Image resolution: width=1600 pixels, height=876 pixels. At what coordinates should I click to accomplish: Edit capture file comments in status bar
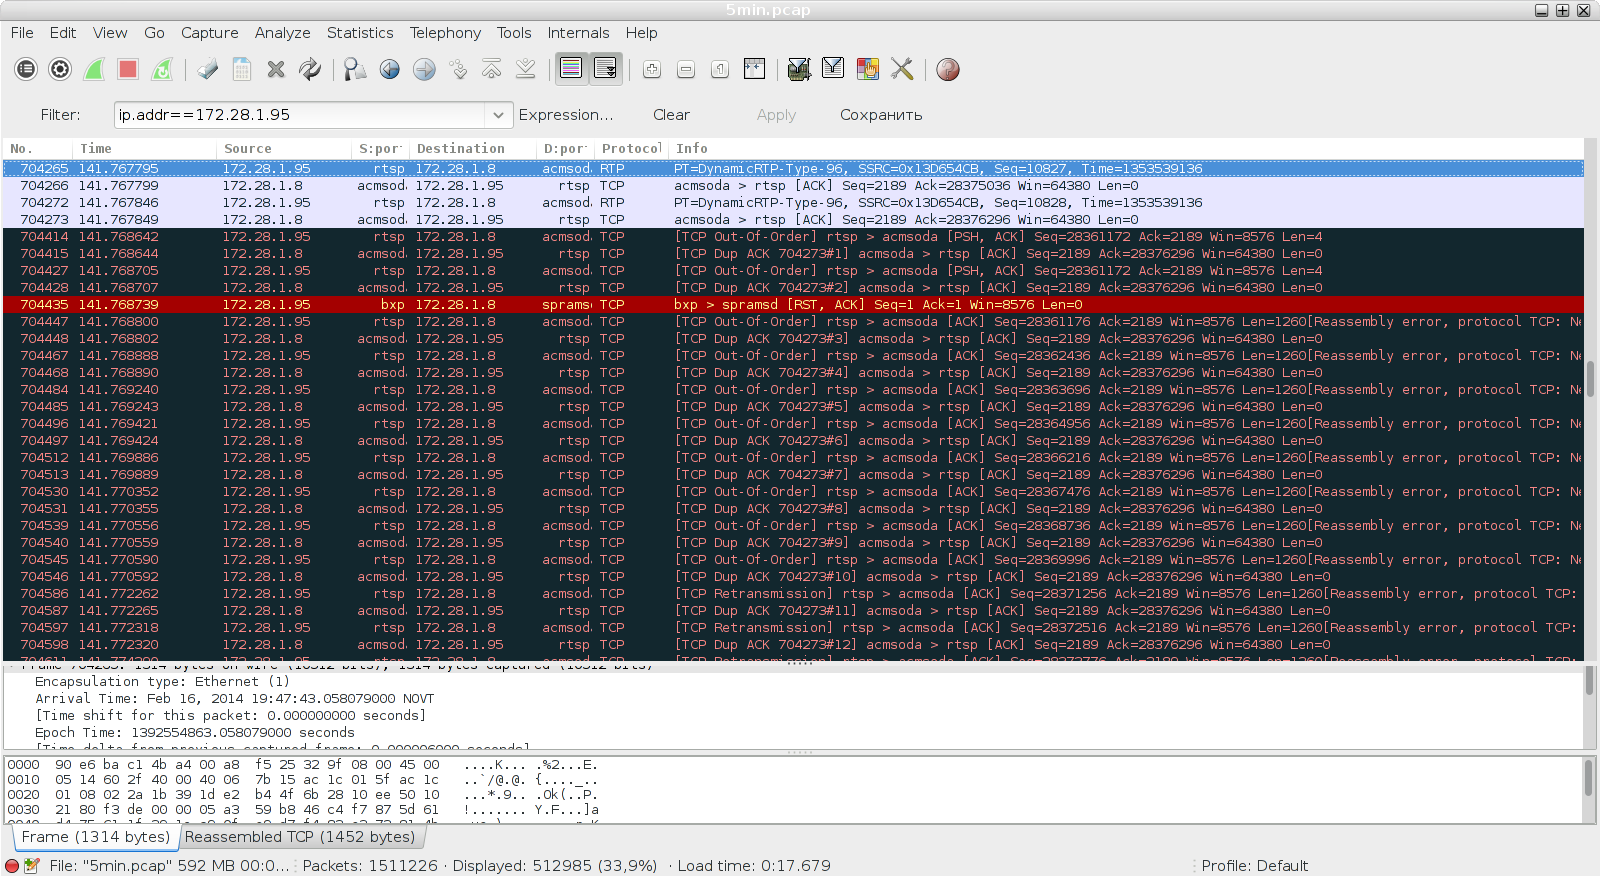[x=32, y=866]
